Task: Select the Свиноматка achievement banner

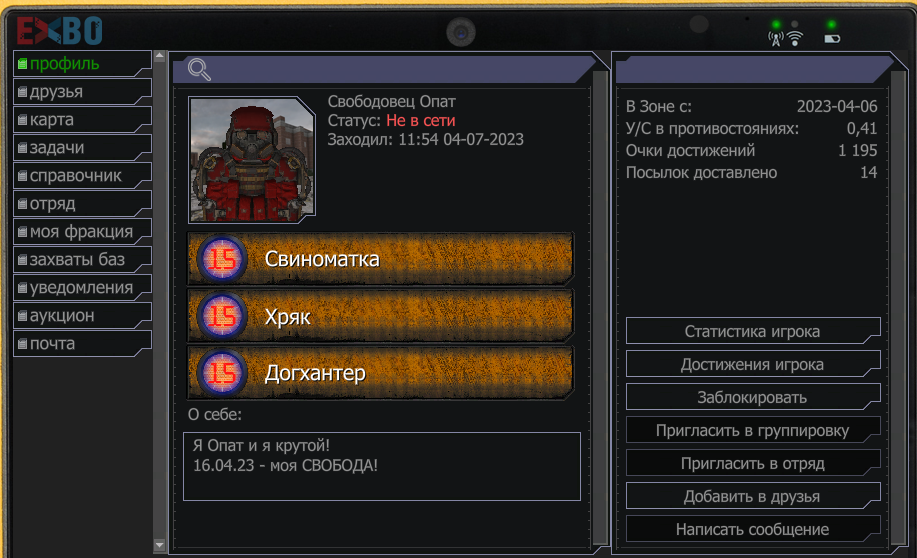Action: tap(381, 259)
